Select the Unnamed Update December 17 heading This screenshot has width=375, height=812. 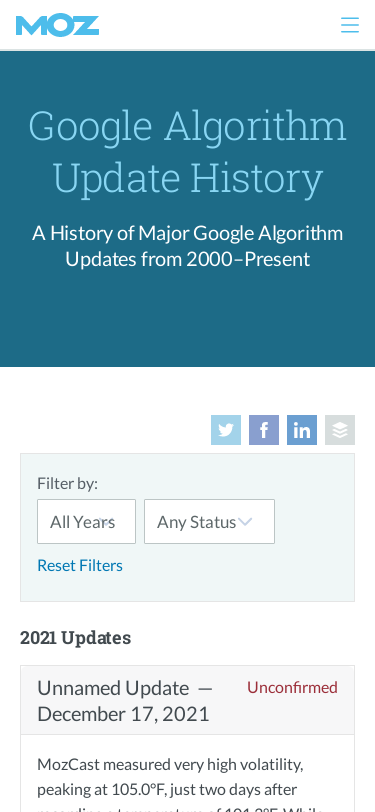(x=125, y=701)
